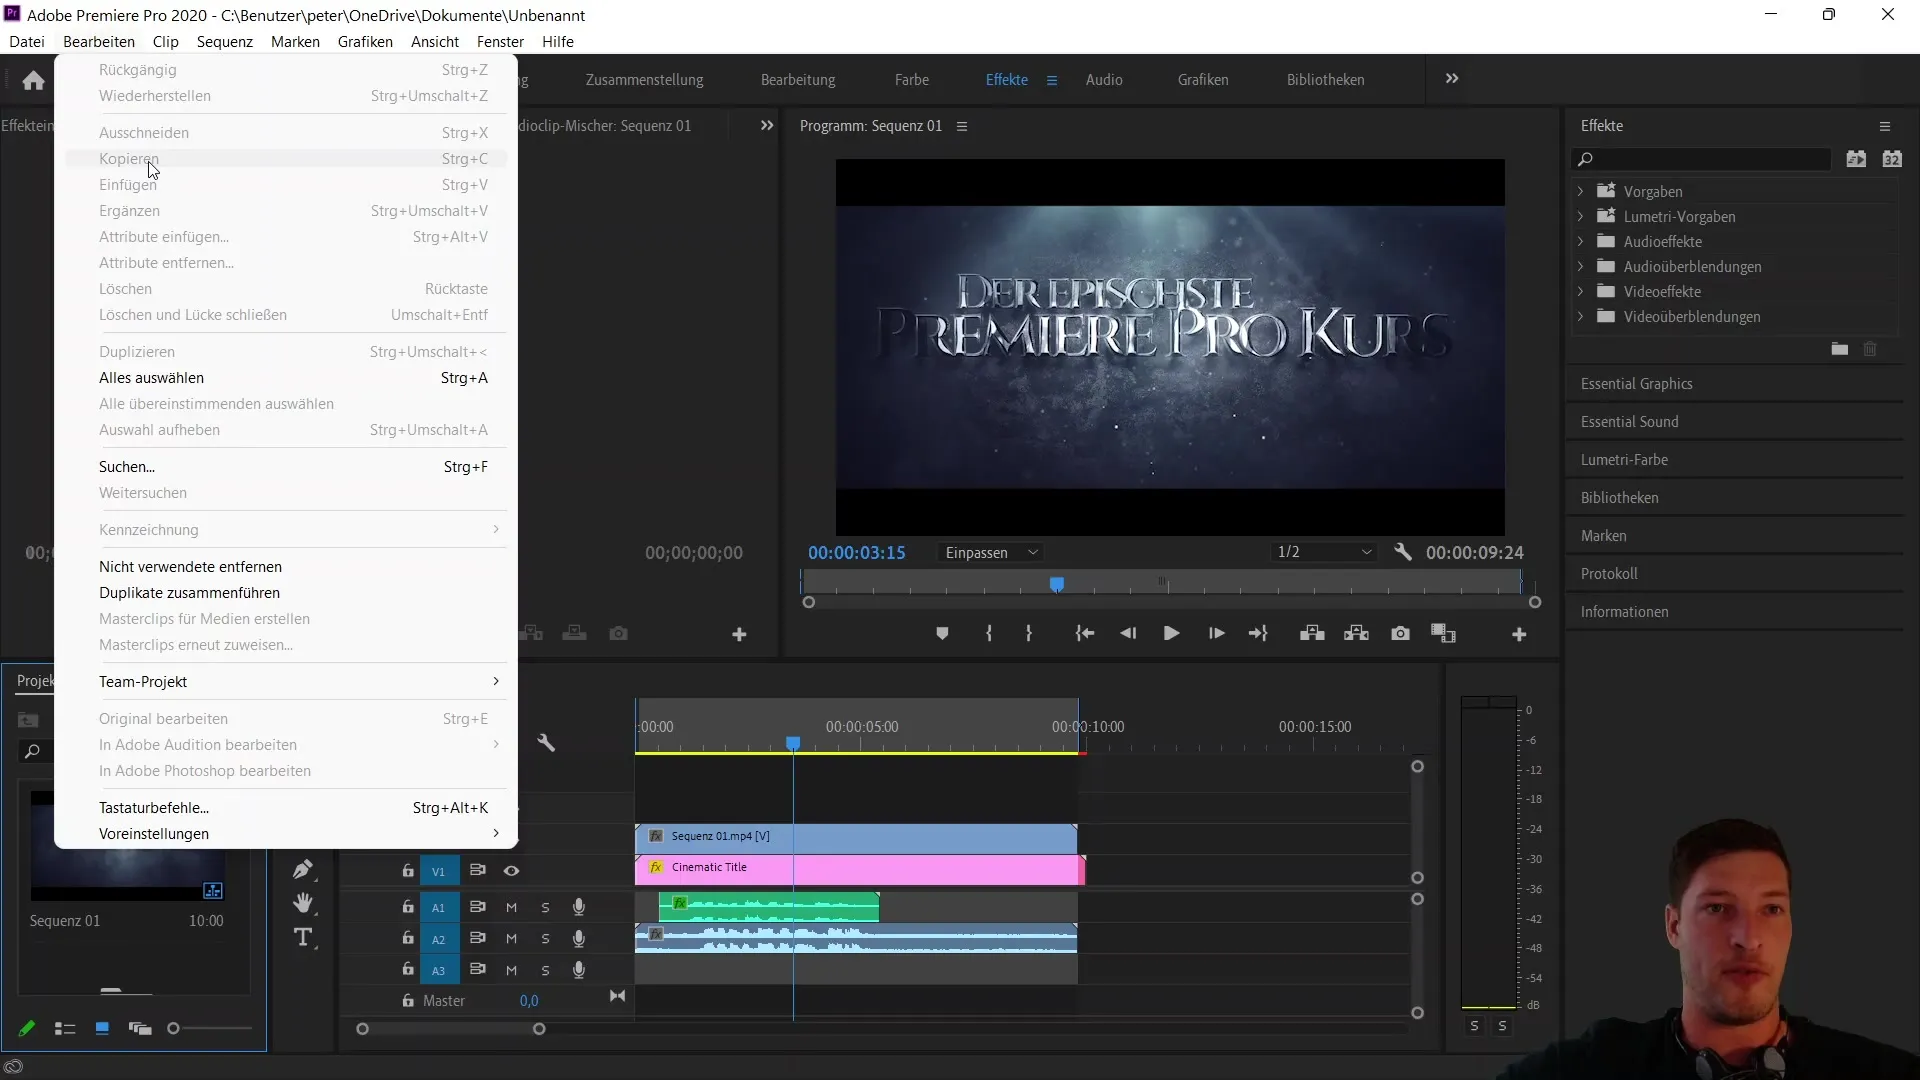
Task: Expand the Vorgaben folder
Action: click(x=1580, y=191)
